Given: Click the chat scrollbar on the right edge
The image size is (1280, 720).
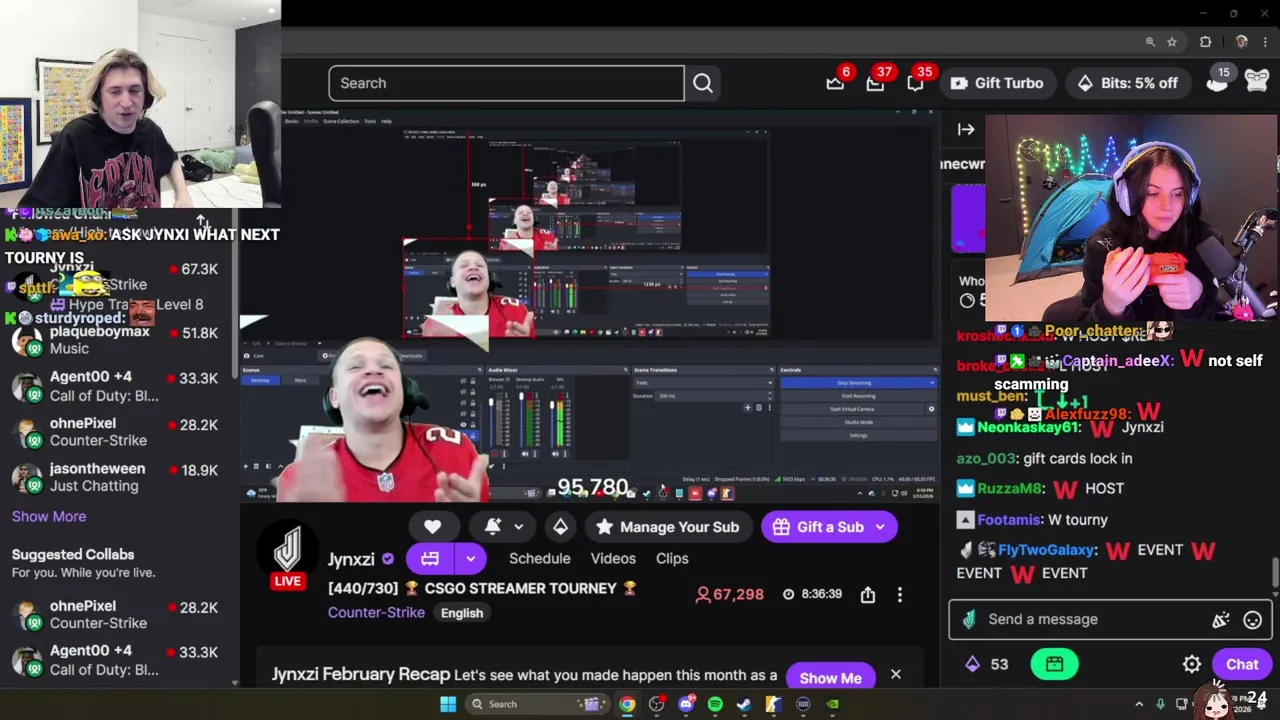Looking at the screenshot, I should pyautogui.click(x=1275, y=572).
